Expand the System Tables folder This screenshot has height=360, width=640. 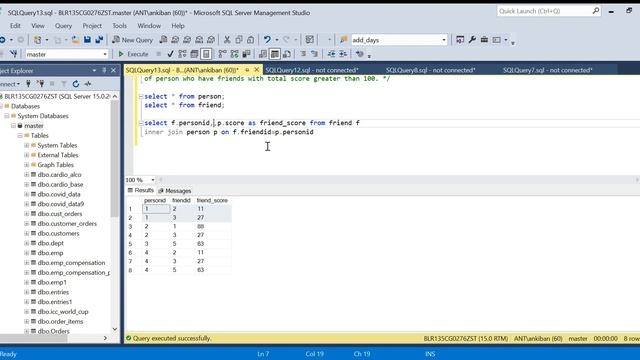click(x=27, y=145)
